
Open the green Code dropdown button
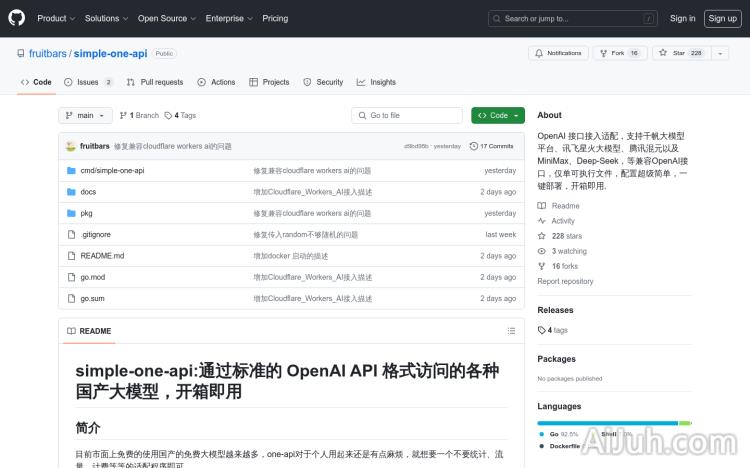click(x=498, y=115)
